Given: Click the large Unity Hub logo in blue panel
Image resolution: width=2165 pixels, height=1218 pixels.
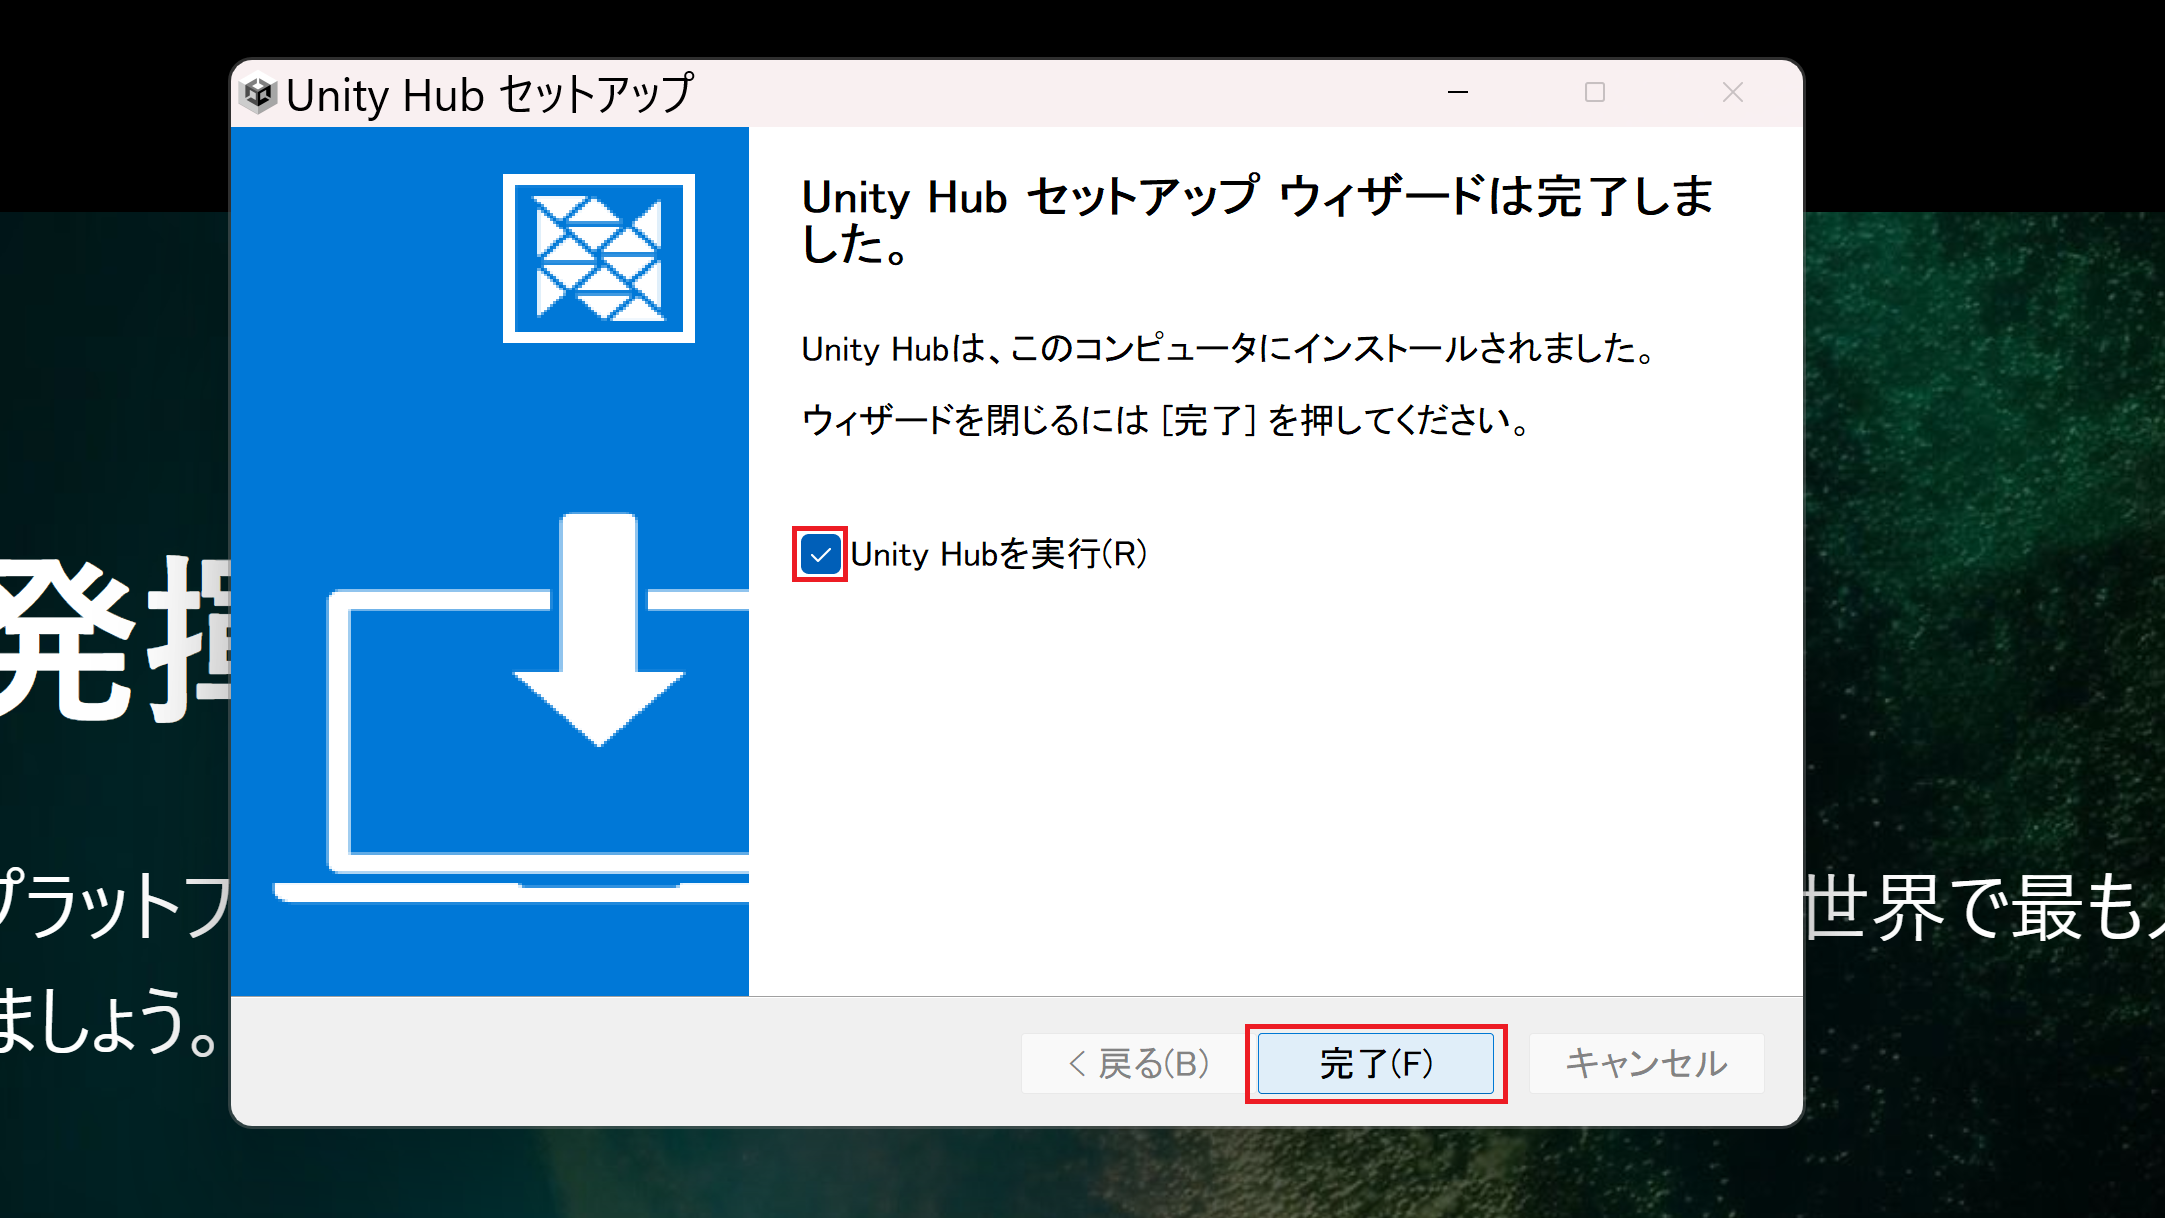Looking at the screenshot, I should point(599,257).
